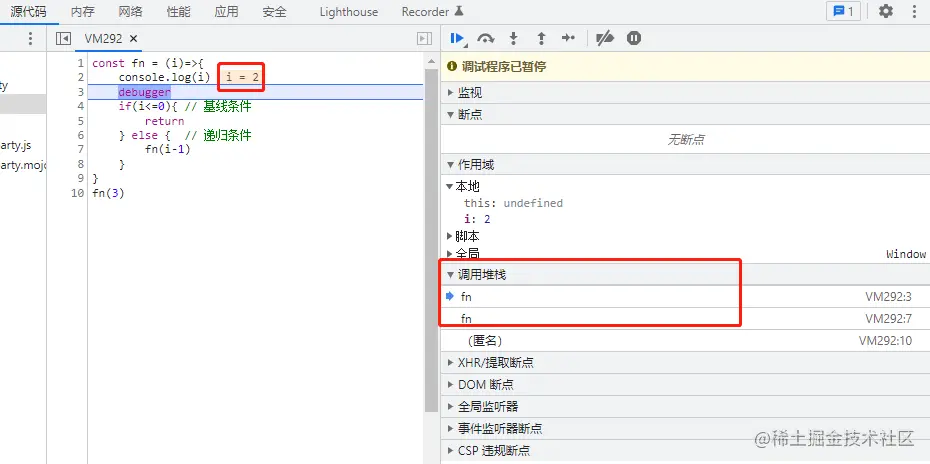Open the navigator more options menu
Screen dimensions: 930x464
click(x=30, y=39)
